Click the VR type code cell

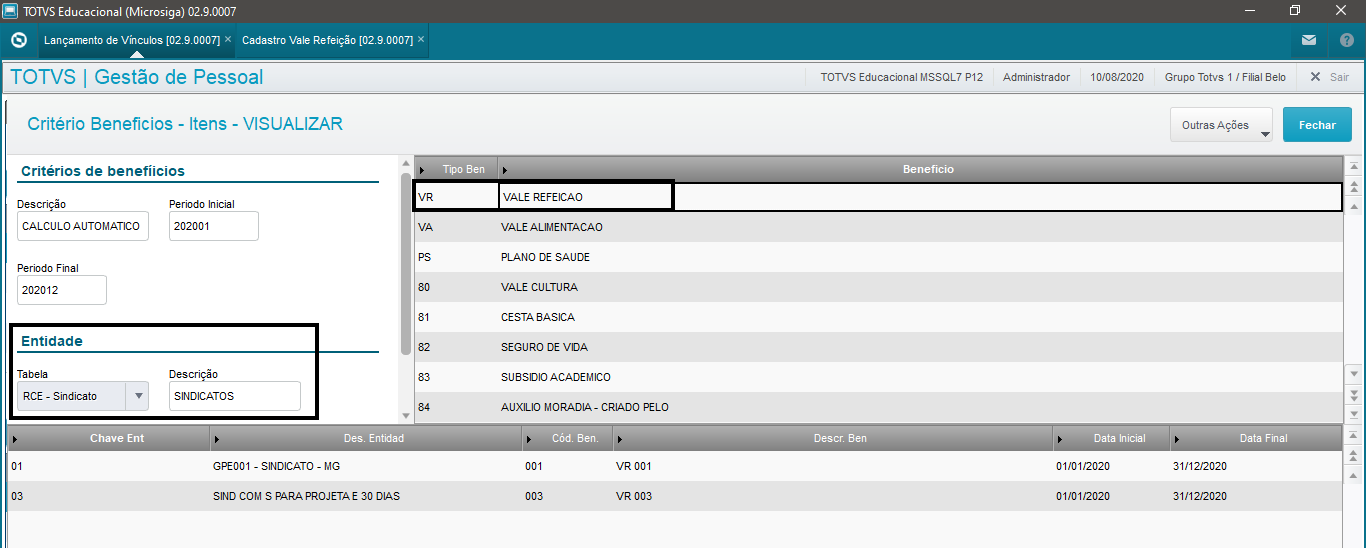point(456,197)
